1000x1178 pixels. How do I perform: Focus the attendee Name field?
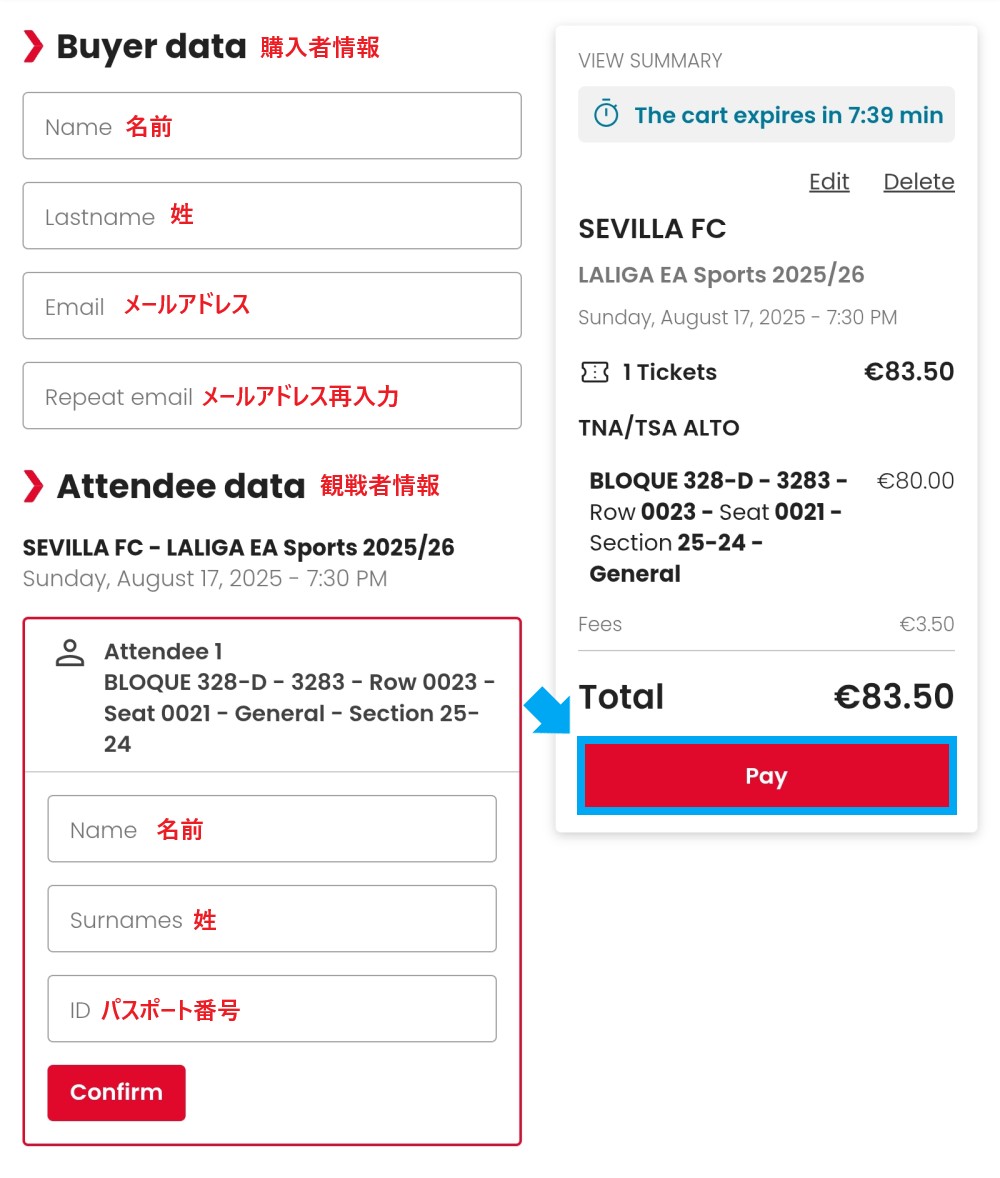[x=272, y=829]
